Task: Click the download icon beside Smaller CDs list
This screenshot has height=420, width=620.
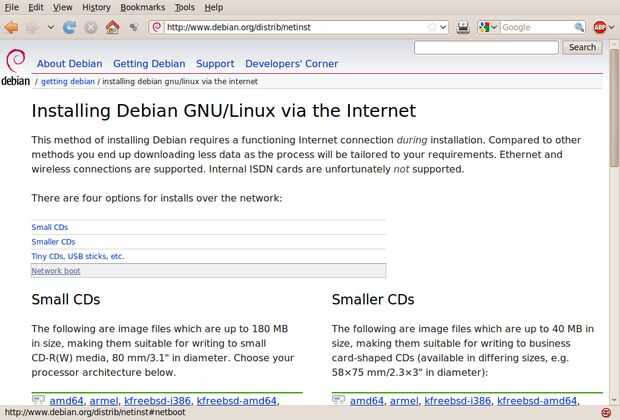Action: click(338, 399)
